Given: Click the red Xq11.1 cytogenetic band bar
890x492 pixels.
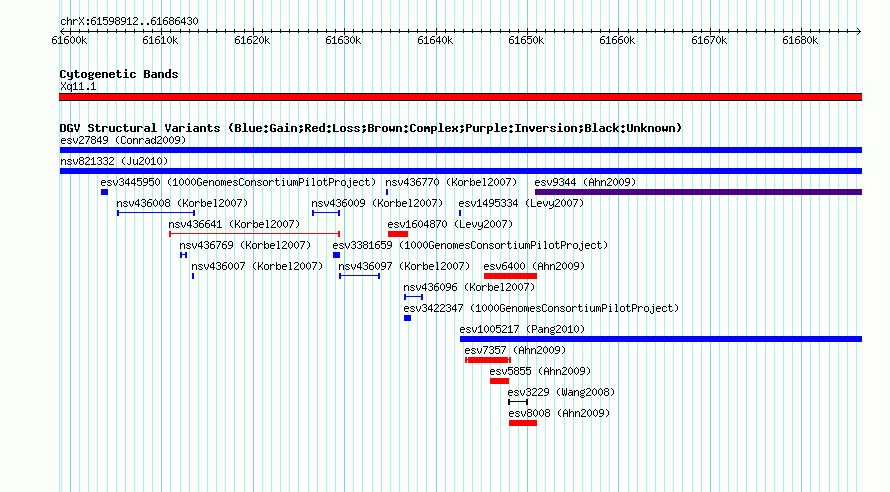Looking at the screenshot, I should tap(460, 97).
